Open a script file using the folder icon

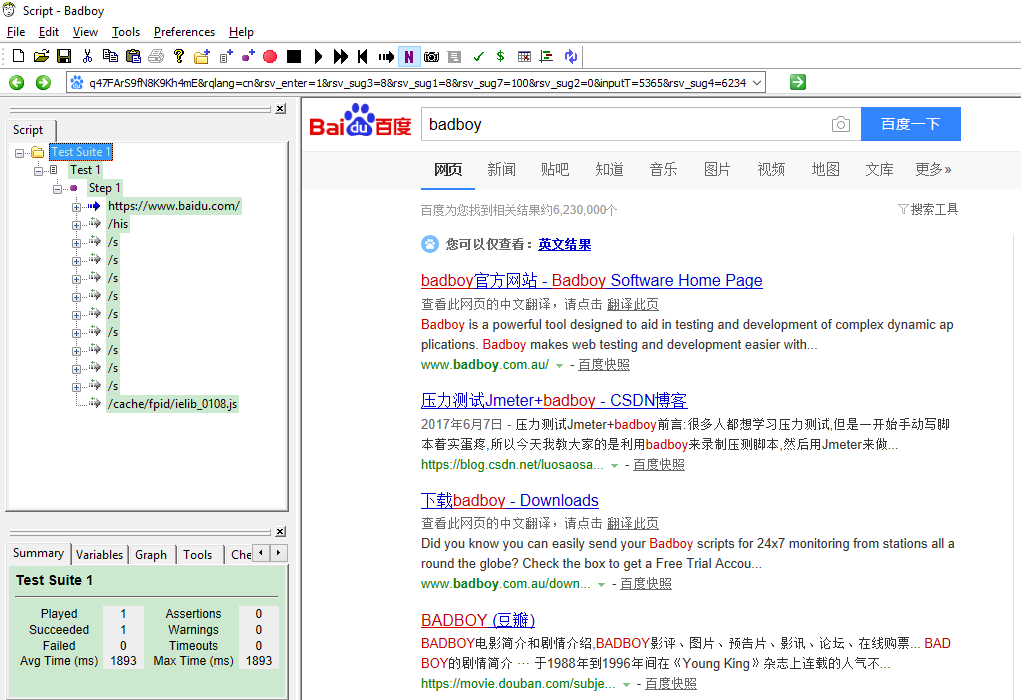pyautogui.click(x=42, y=57)
